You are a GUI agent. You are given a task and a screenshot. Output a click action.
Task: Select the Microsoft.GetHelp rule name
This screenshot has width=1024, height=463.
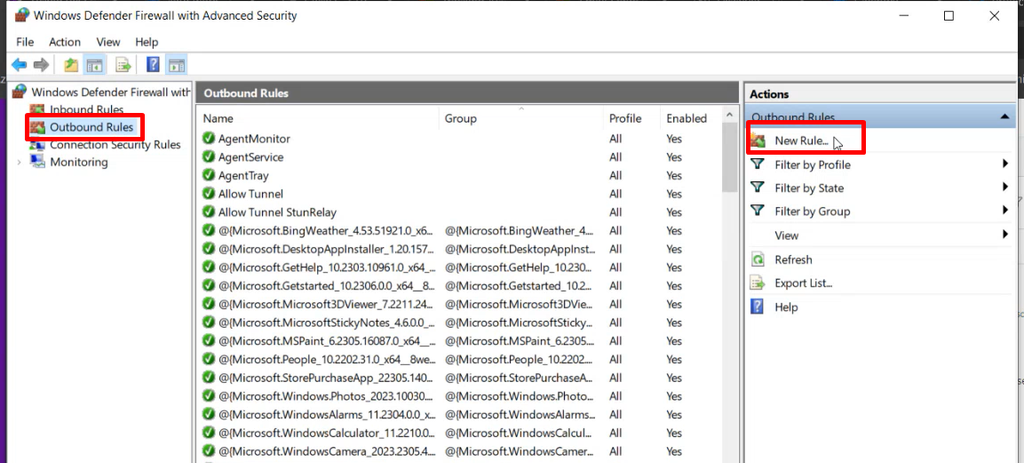327,267
